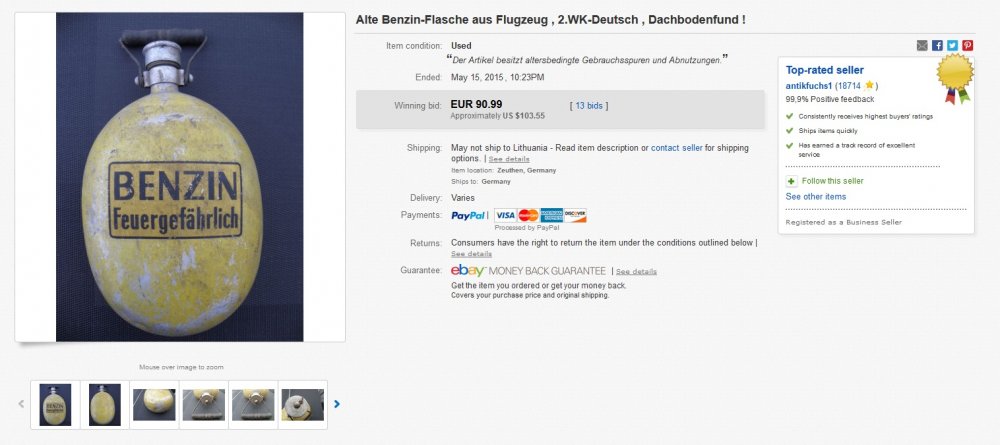Screen dimensions: 1000x445
Task: Open contact seller link
Action: click(677, 148)
